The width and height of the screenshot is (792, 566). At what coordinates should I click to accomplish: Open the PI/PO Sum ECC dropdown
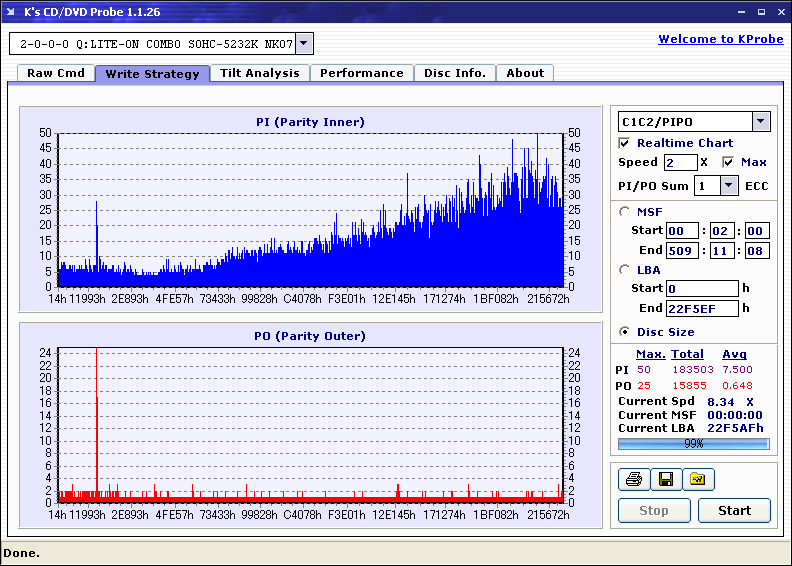tap(729, 186)
